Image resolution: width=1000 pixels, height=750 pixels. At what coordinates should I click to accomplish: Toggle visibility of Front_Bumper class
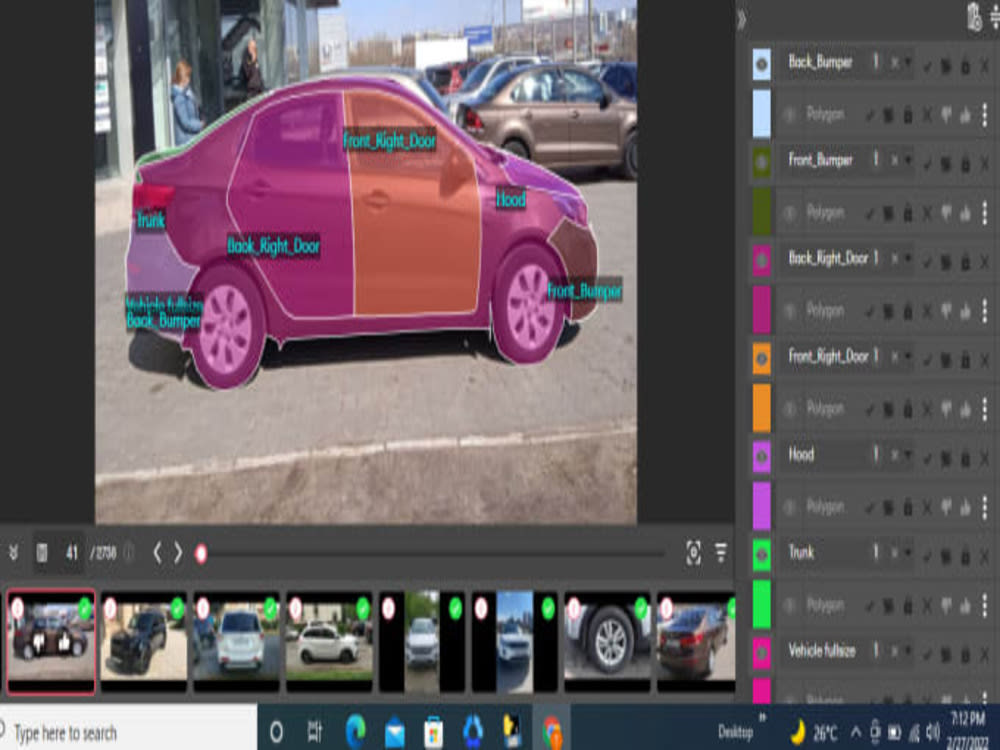coord(761,162)
